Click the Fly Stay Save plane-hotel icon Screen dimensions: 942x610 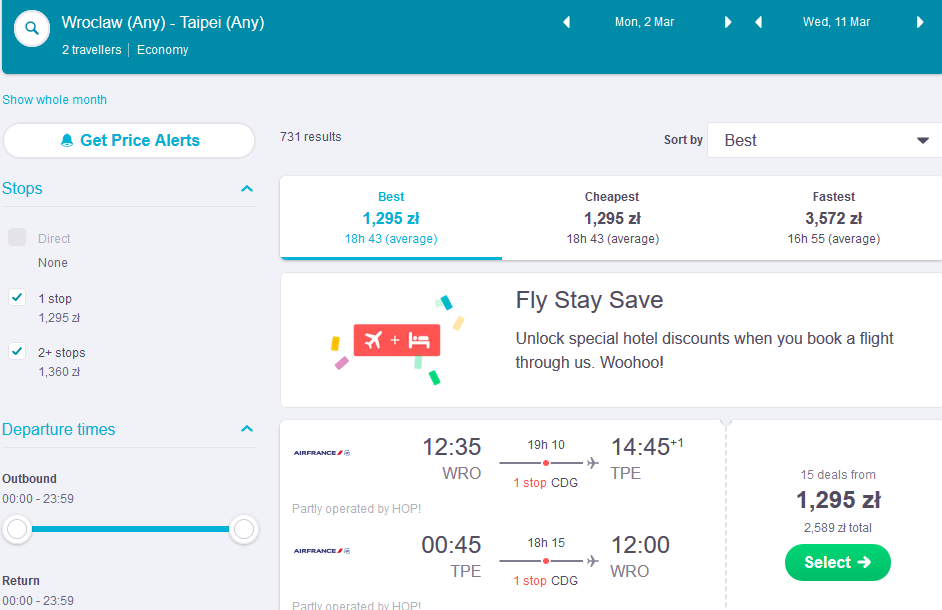coord(397,340)
